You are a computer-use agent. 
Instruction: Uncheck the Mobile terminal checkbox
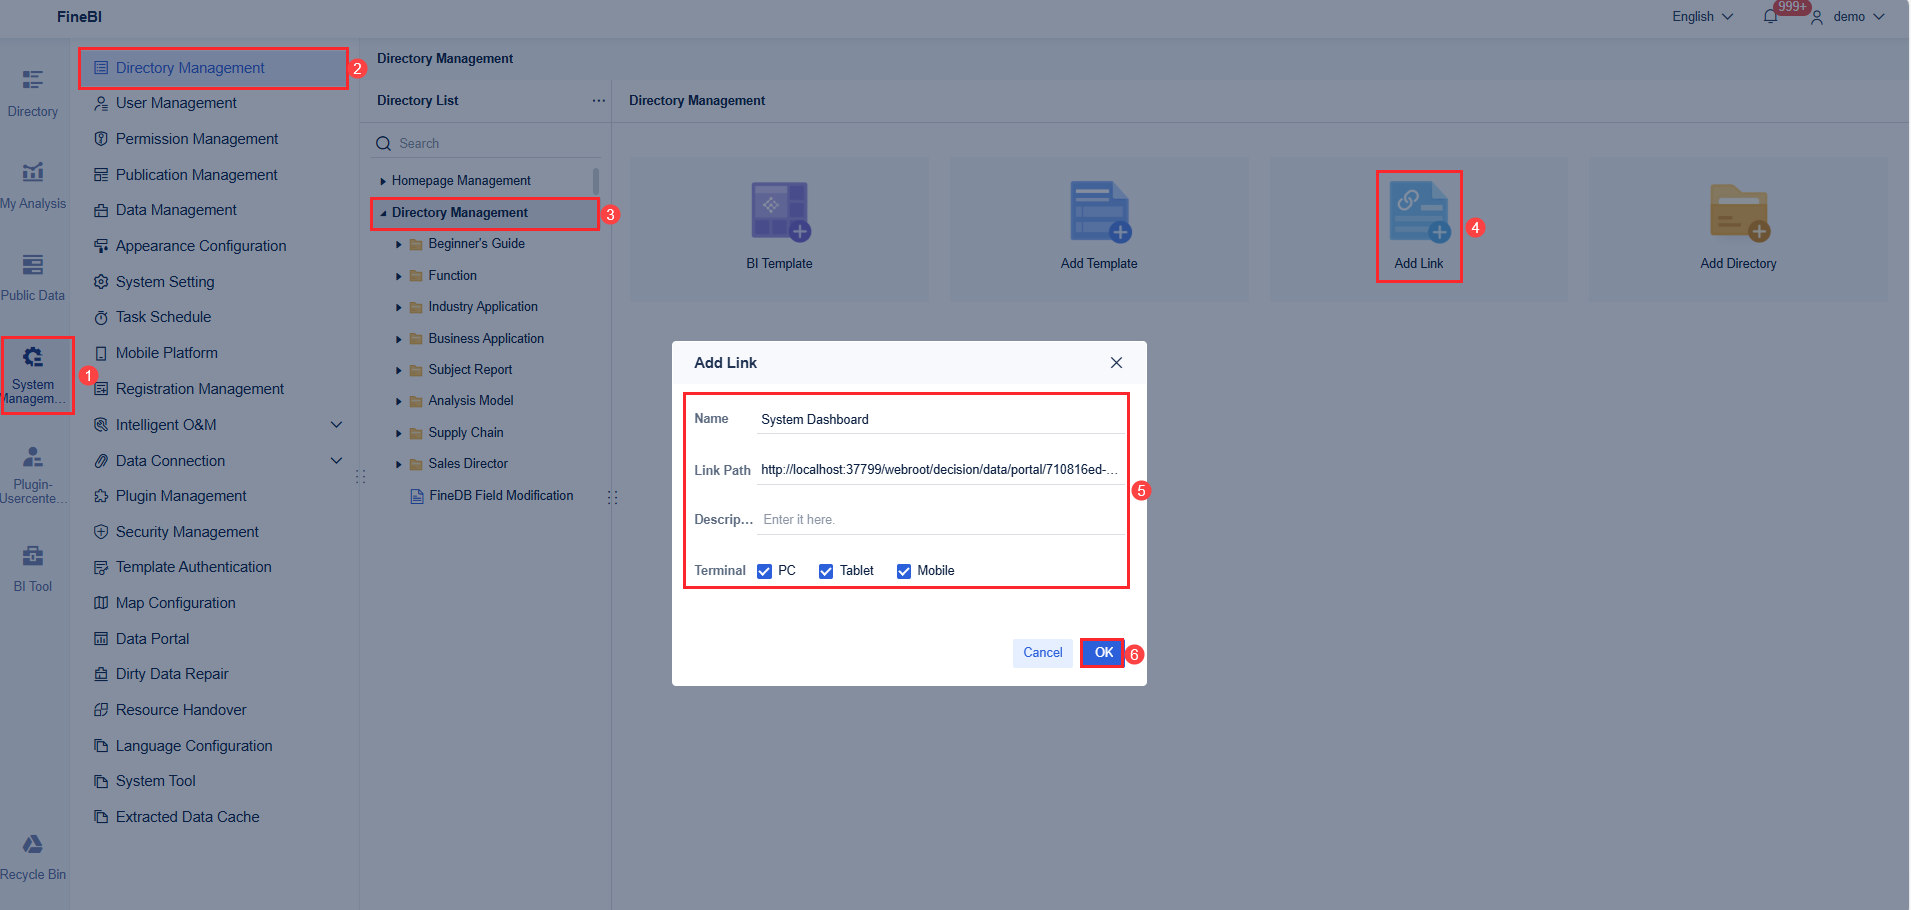tap(904, 571)
